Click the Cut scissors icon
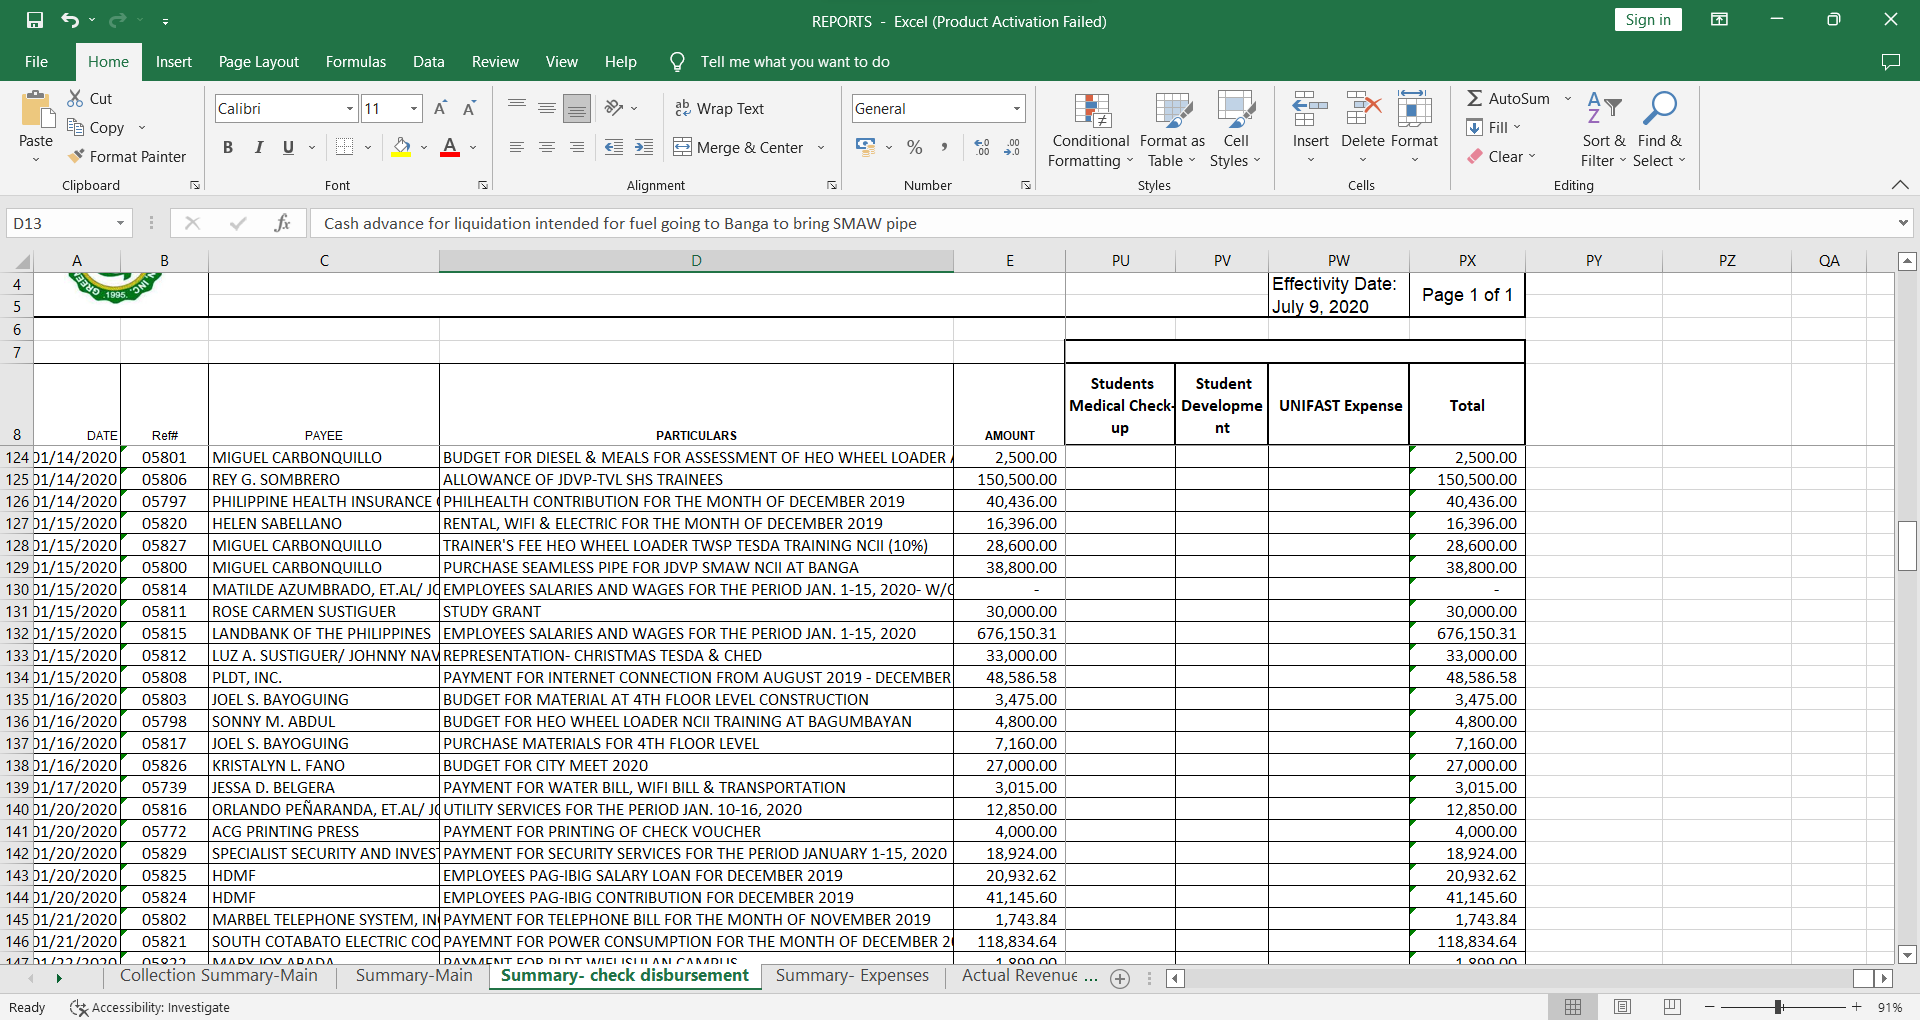The height and width of the screenshot is (1020, 1920). pos(75,98)
